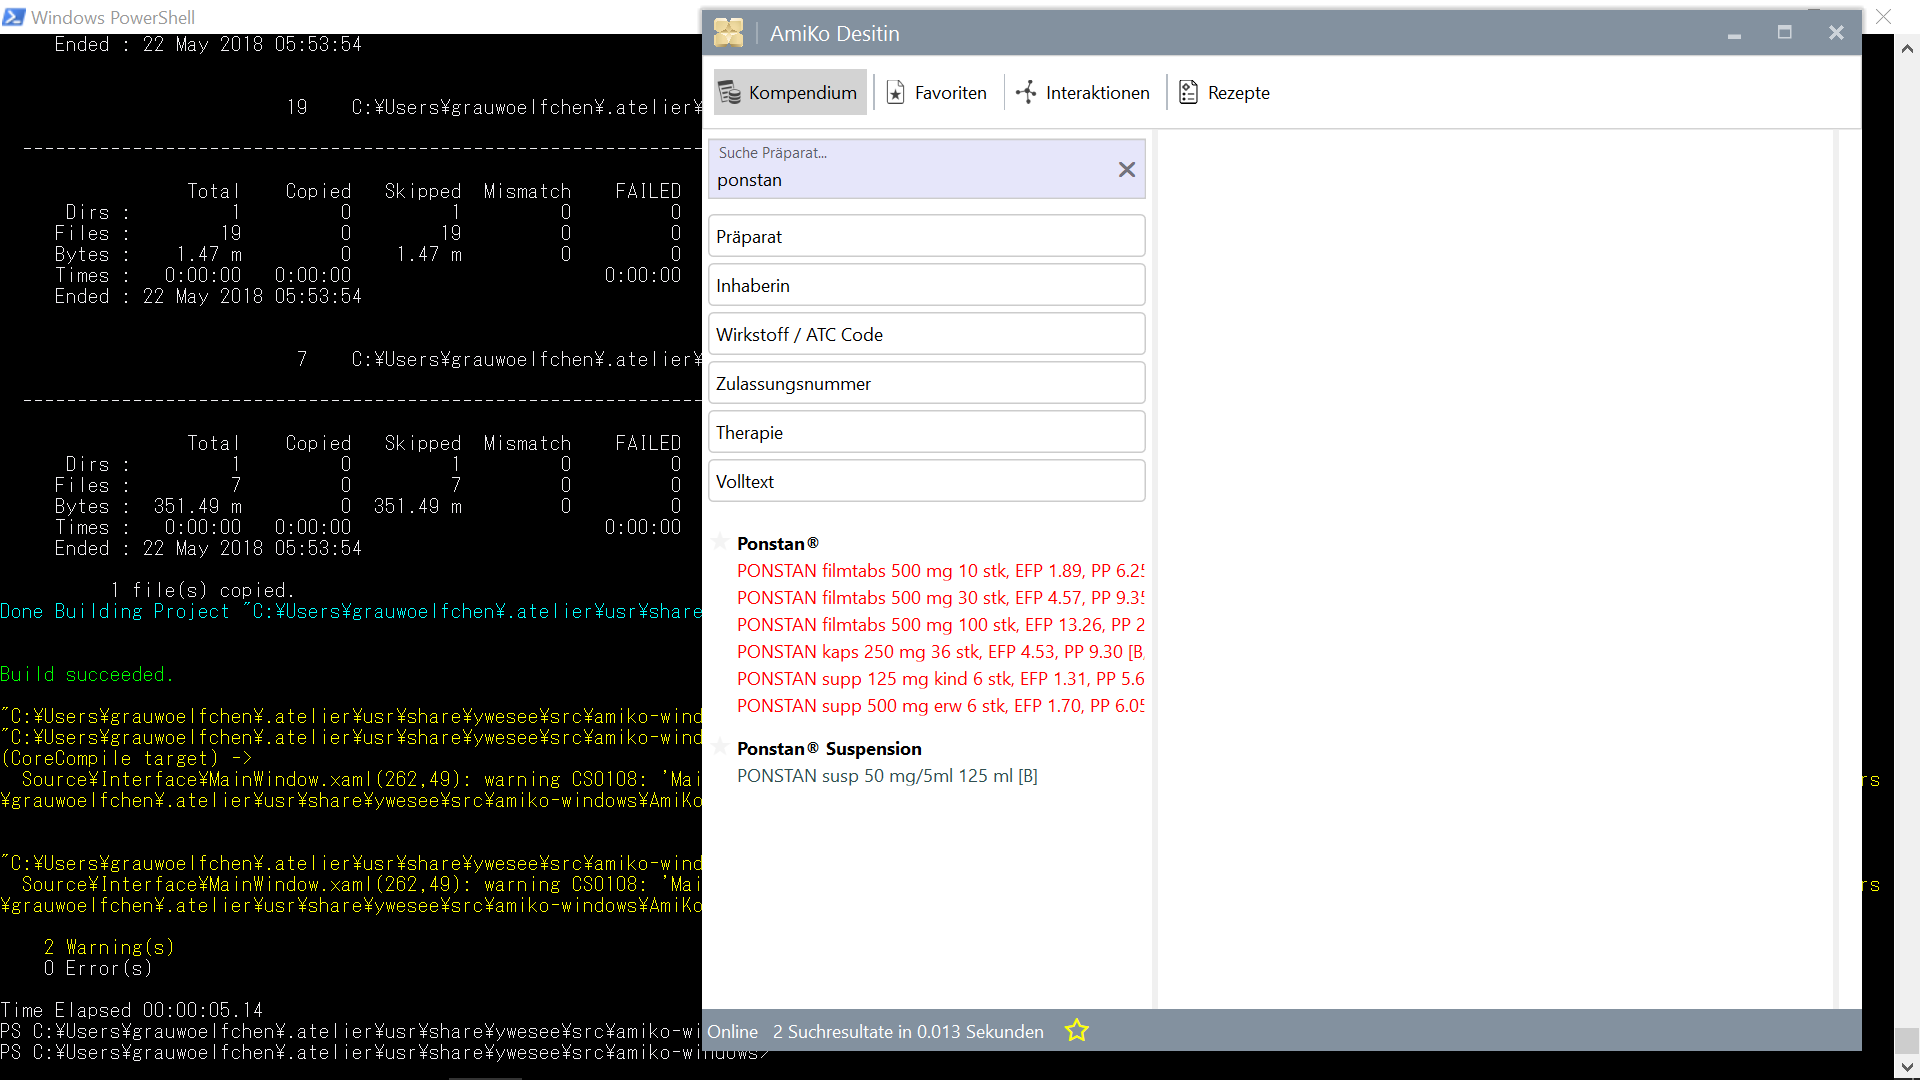The image size is (1920, 1080).
Task: Select Präparat search mode
Action: tap(927, 236)
